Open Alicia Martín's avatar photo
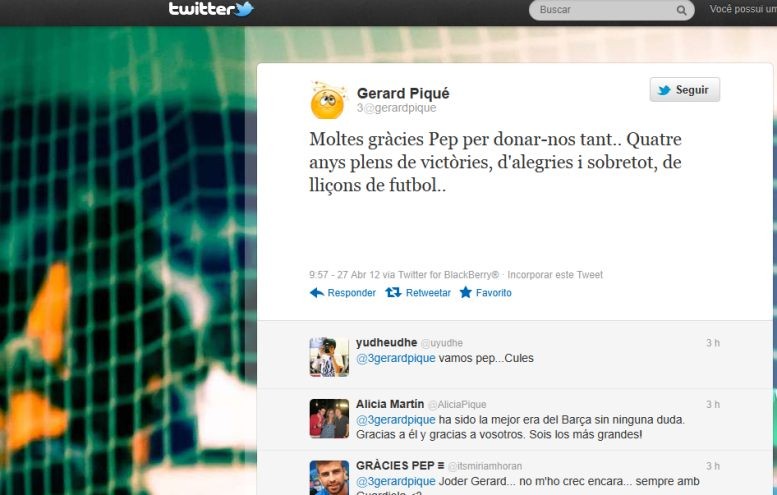777x495 pixels. pyautogui.click(x=329, y=419)
